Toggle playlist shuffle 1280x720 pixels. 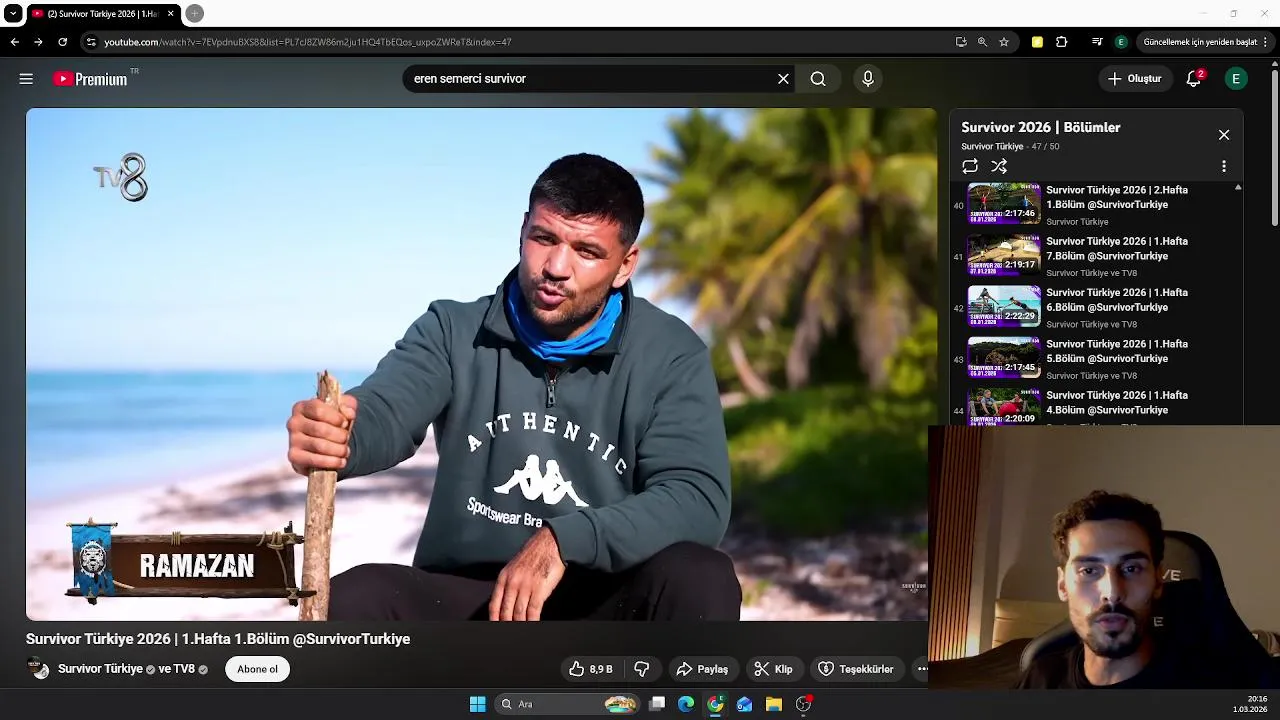click(x=999, y=166)
